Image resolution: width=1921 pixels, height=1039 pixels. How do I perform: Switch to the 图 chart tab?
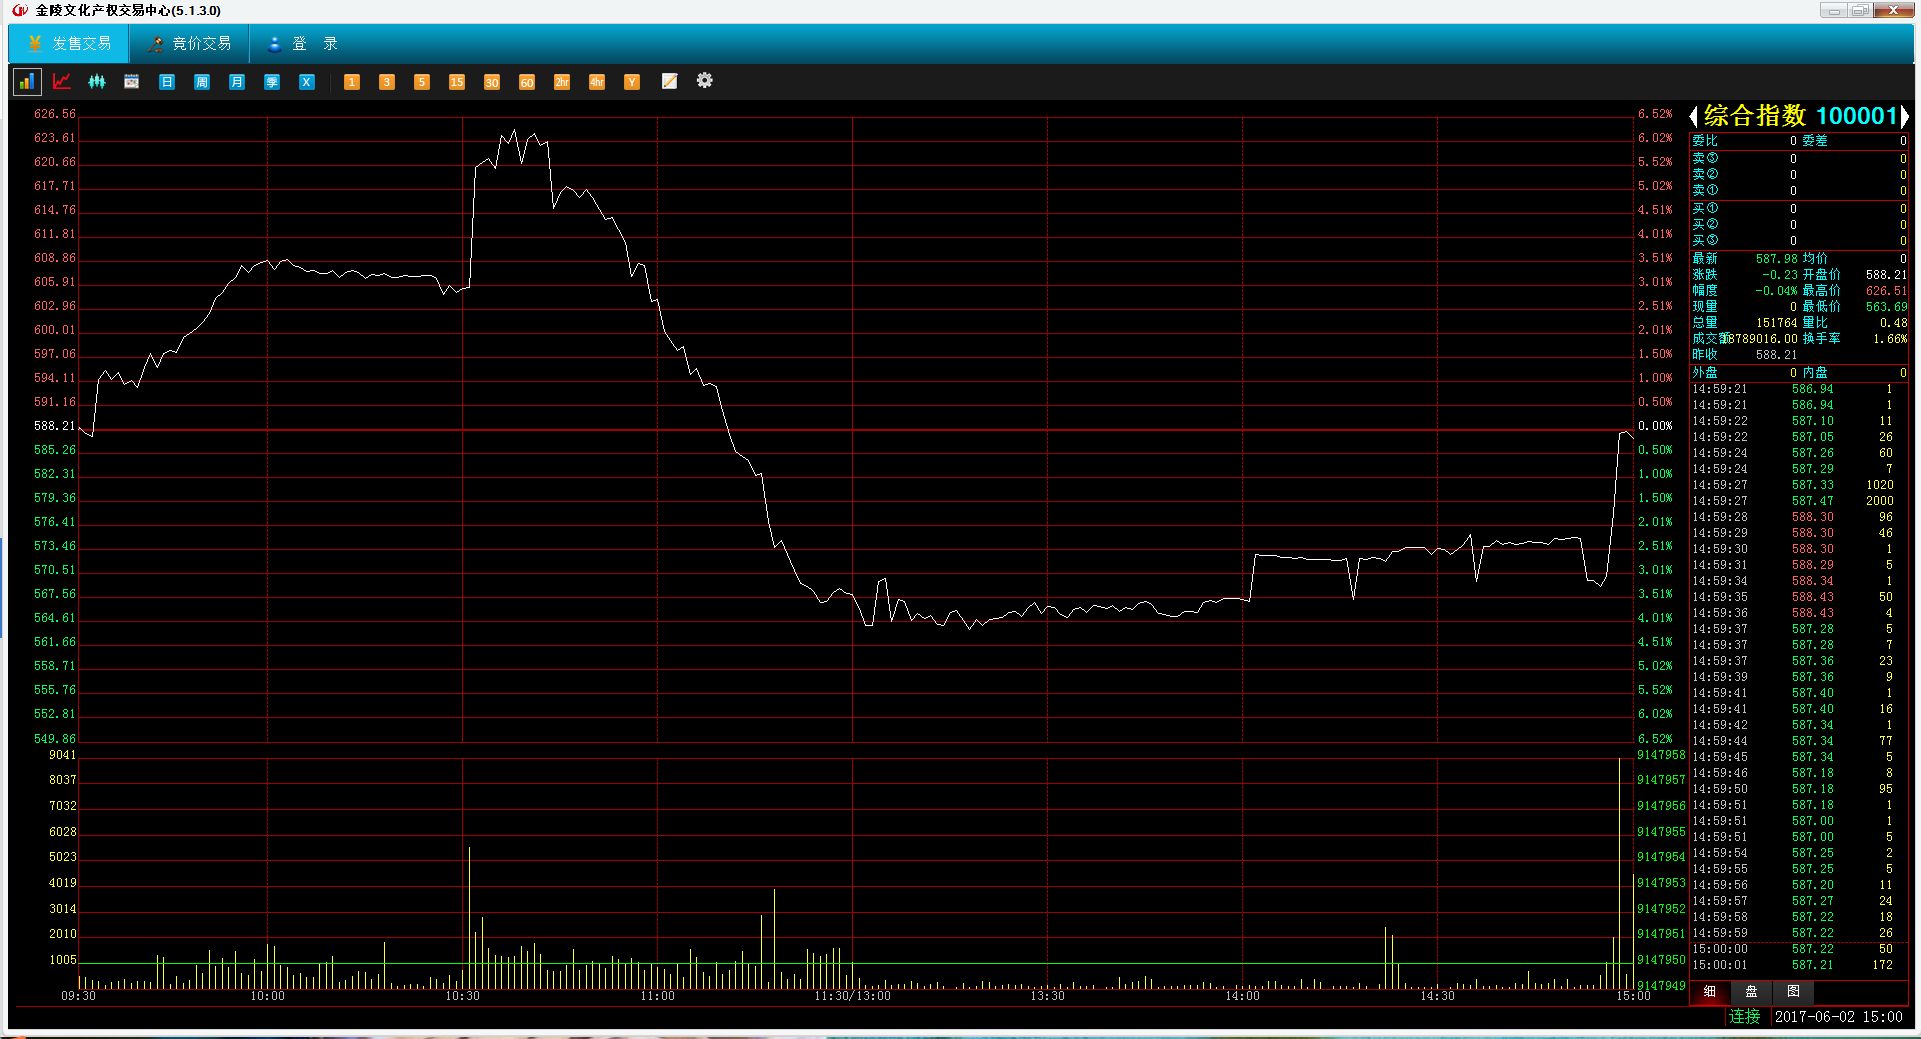[1793, 992]
